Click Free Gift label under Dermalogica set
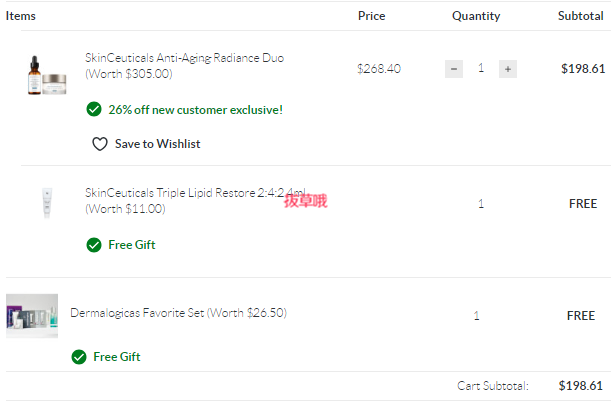 point(117,357)
